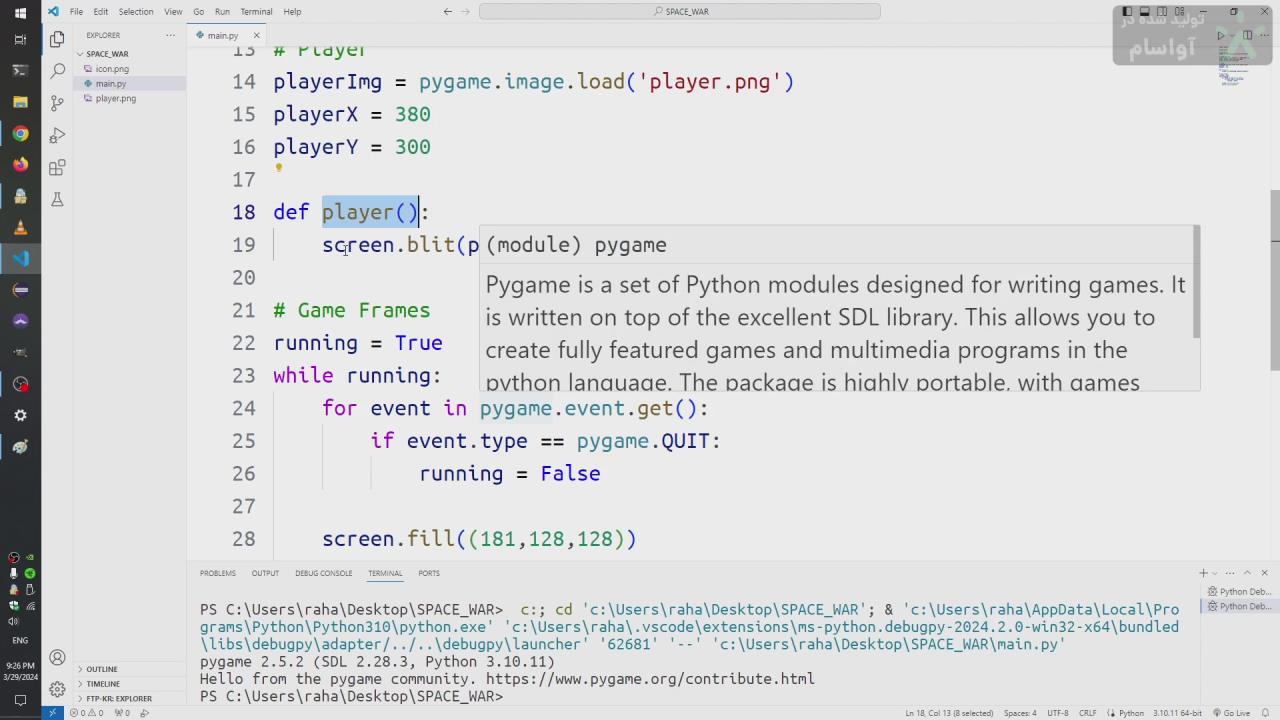Open the Extensions view

pos(57,167)
